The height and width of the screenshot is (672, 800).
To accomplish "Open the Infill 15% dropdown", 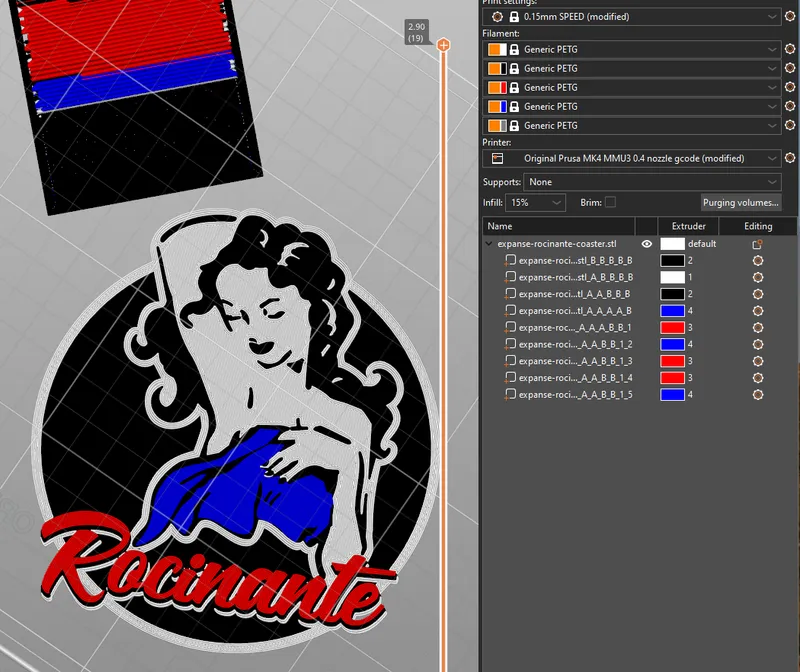I will point(535,202).
